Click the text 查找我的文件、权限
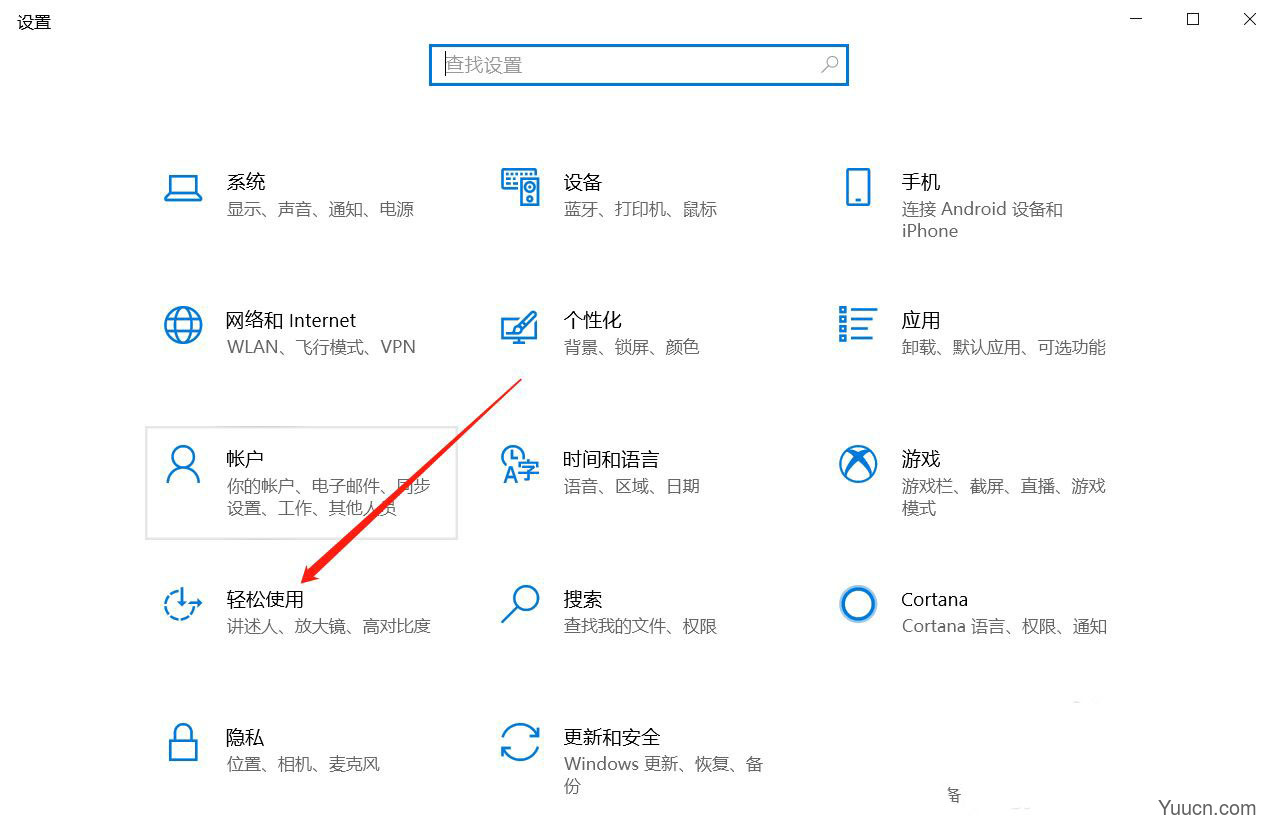 click(640, 626)
